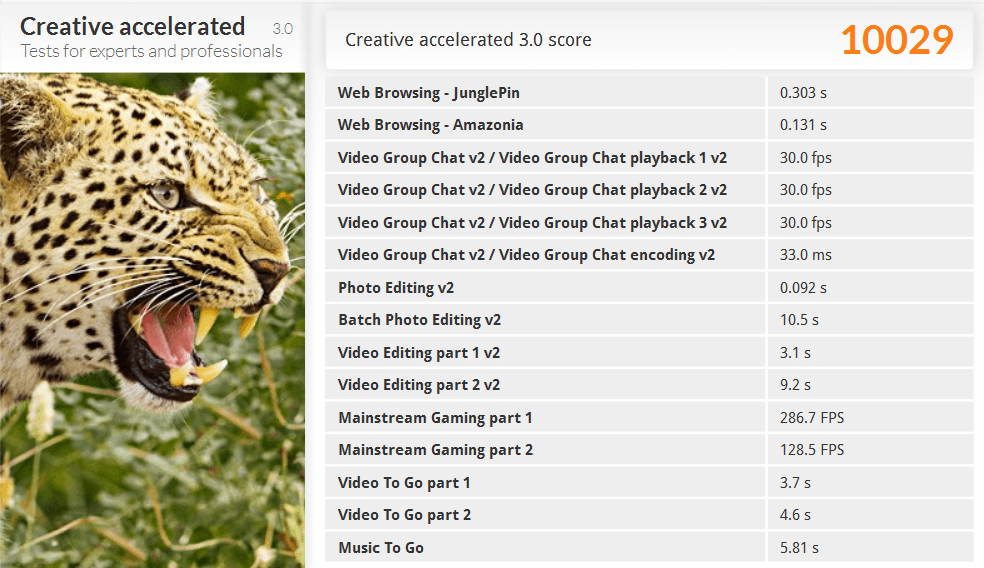Click Video Group Chat playback 3 v2 row
984x568 pixels.
649,222
